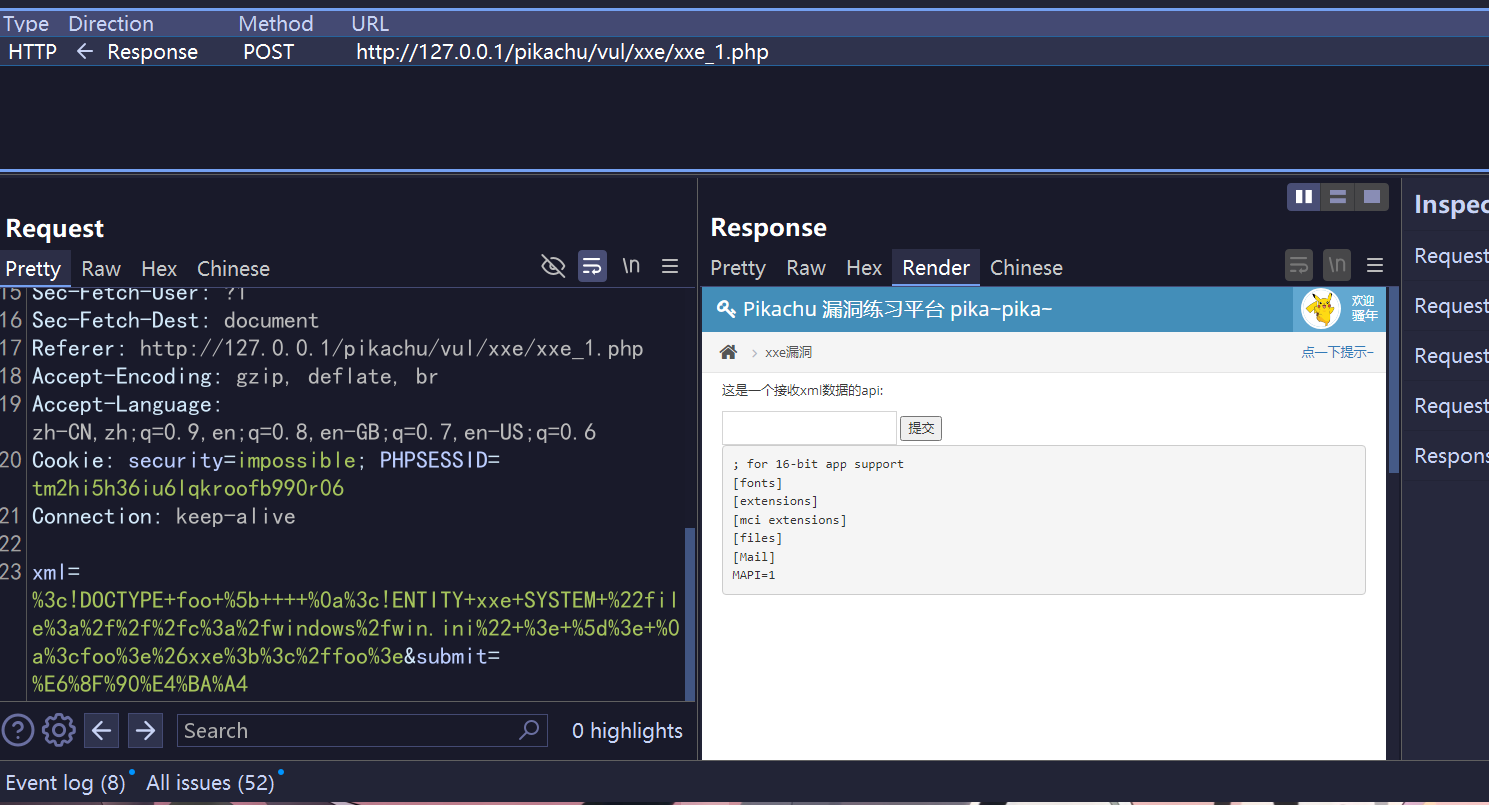This screenshot has width=1489, height=805.
Task: Click the URL column header
Action: click(370, 23)
